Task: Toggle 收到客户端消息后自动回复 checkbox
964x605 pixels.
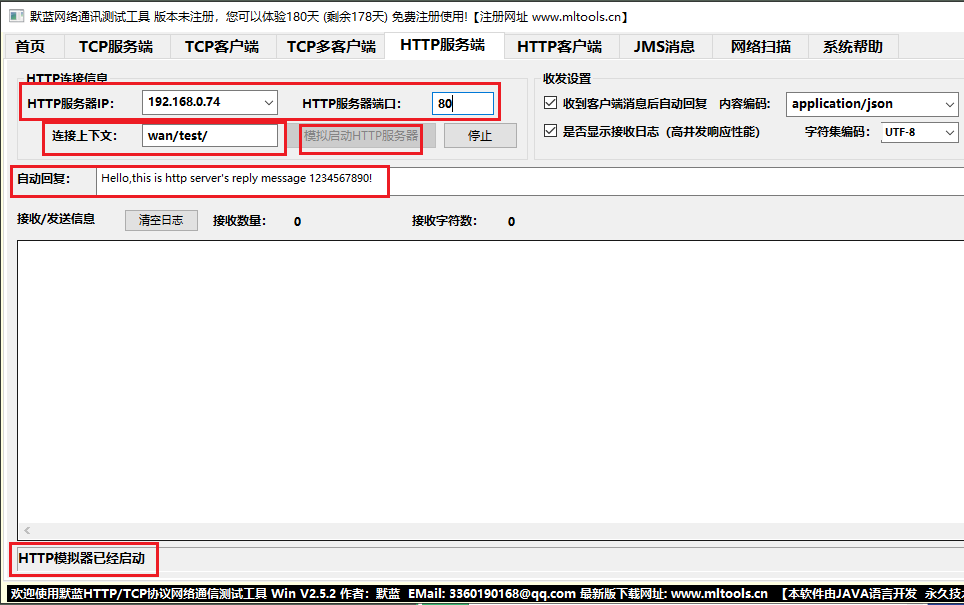Action: point(550,103)
